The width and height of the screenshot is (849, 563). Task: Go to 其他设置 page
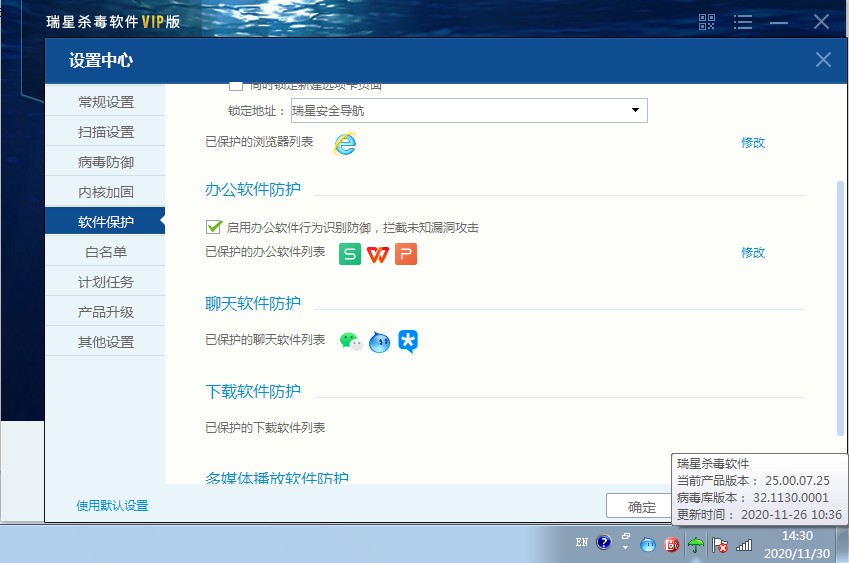click(105, 342)
